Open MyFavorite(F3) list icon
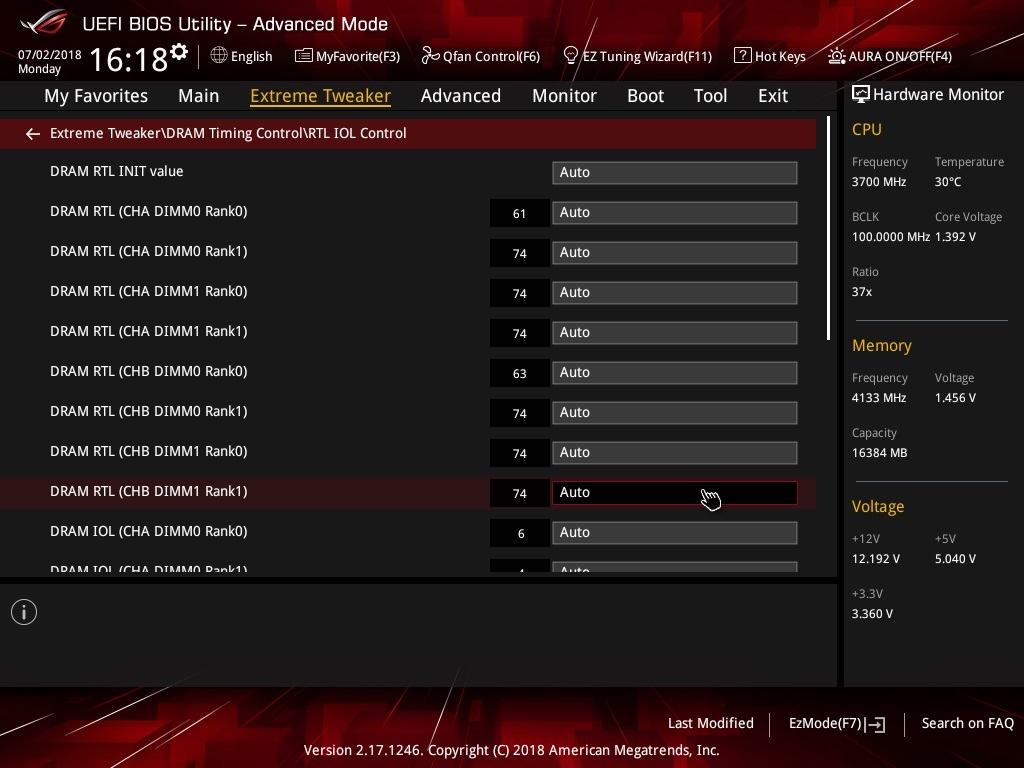 coord(303,56)
